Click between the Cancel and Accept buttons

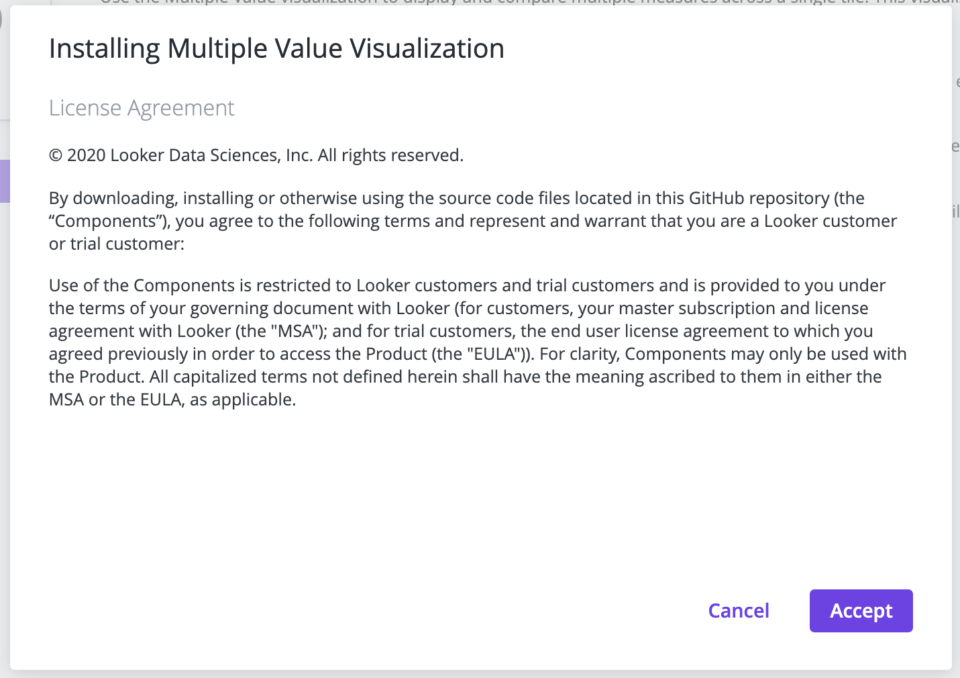[x=789, y=610]
